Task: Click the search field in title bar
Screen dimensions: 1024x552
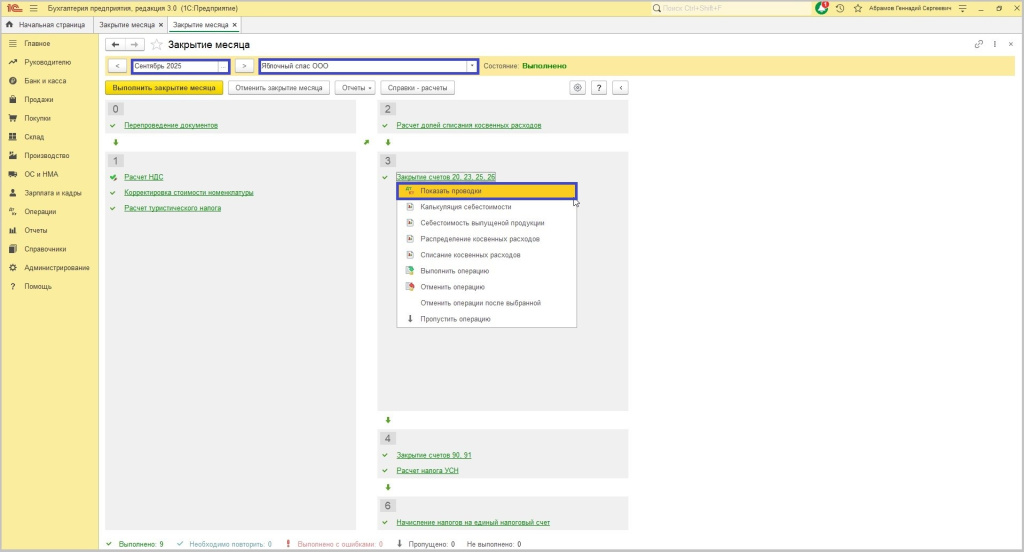Action: (x=730, y=8)
